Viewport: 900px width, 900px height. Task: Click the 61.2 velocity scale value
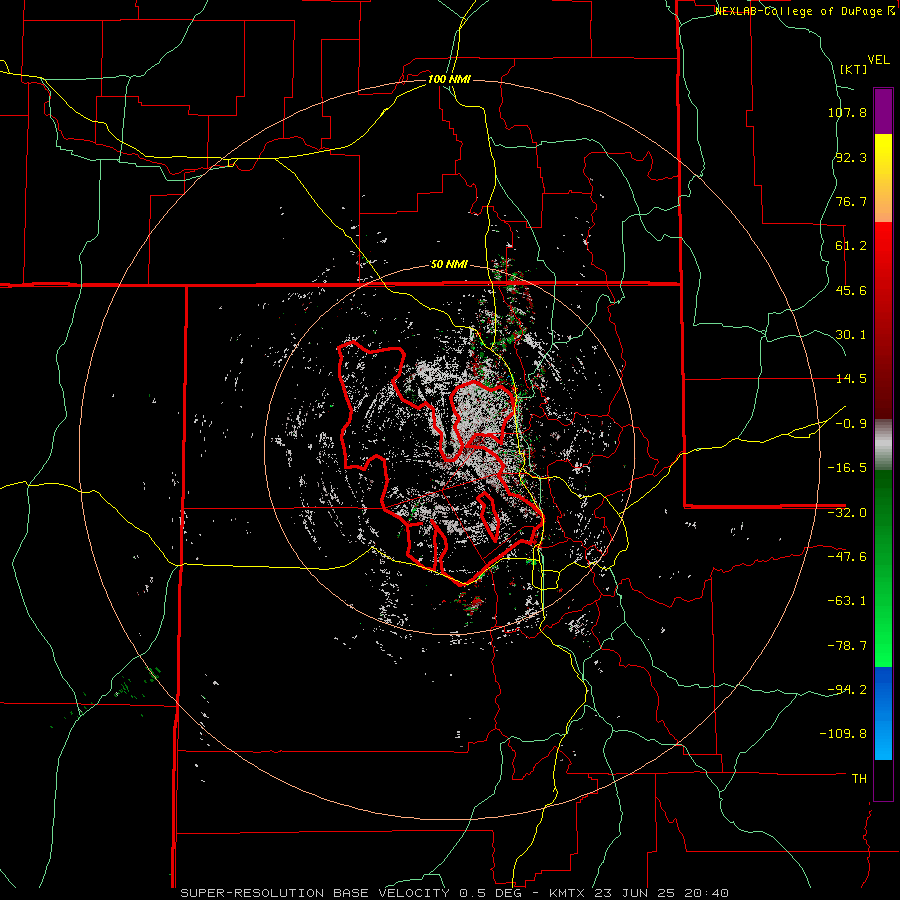(x=851, y=246)
